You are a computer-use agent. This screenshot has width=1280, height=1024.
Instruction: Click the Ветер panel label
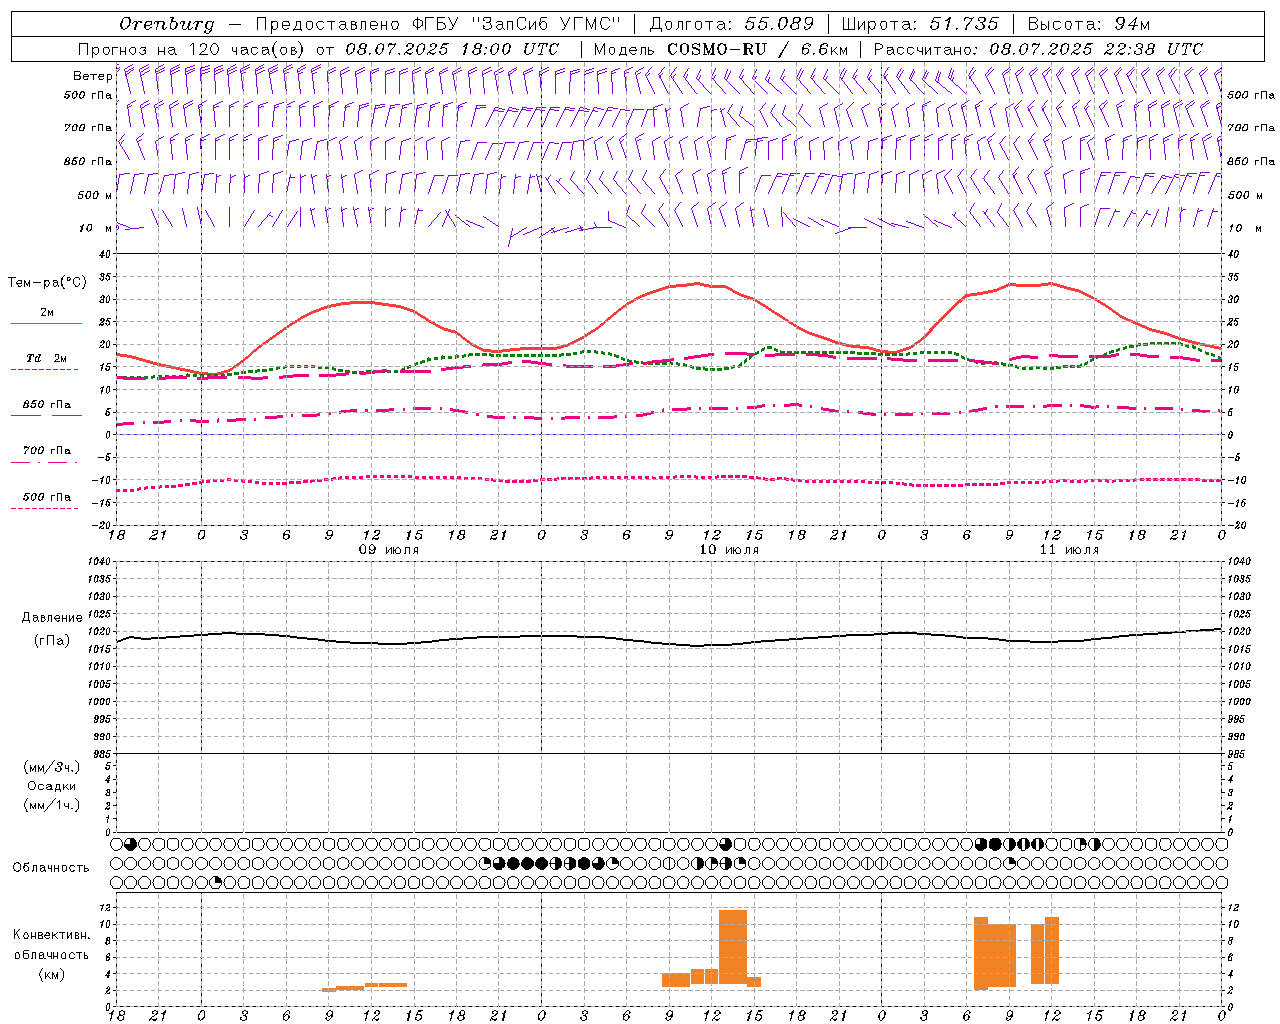92,76
